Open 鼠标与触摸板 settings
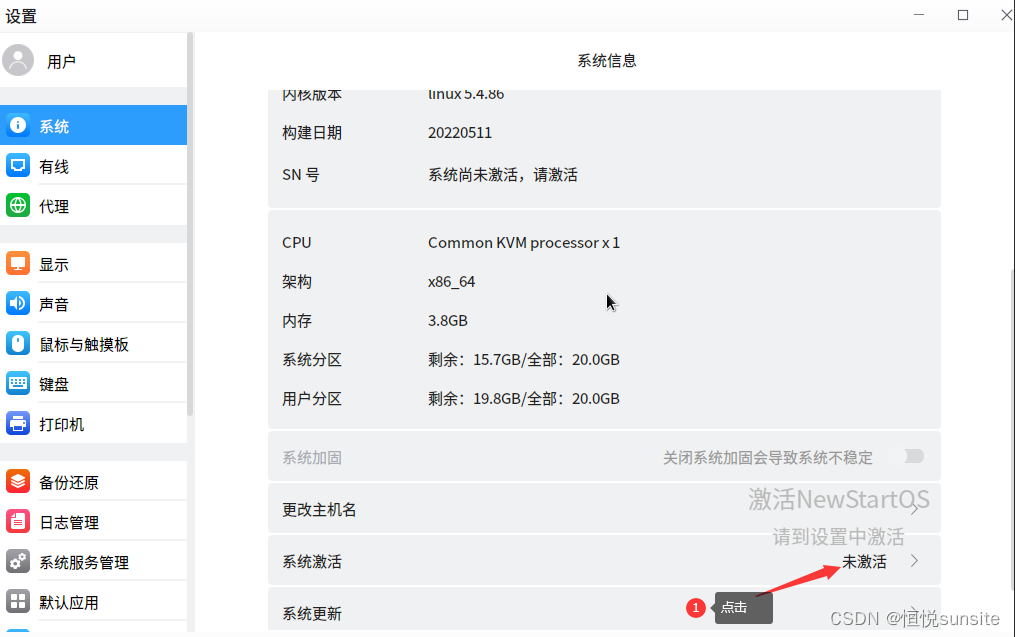1015x637 pixels. [x=93, y=343]
